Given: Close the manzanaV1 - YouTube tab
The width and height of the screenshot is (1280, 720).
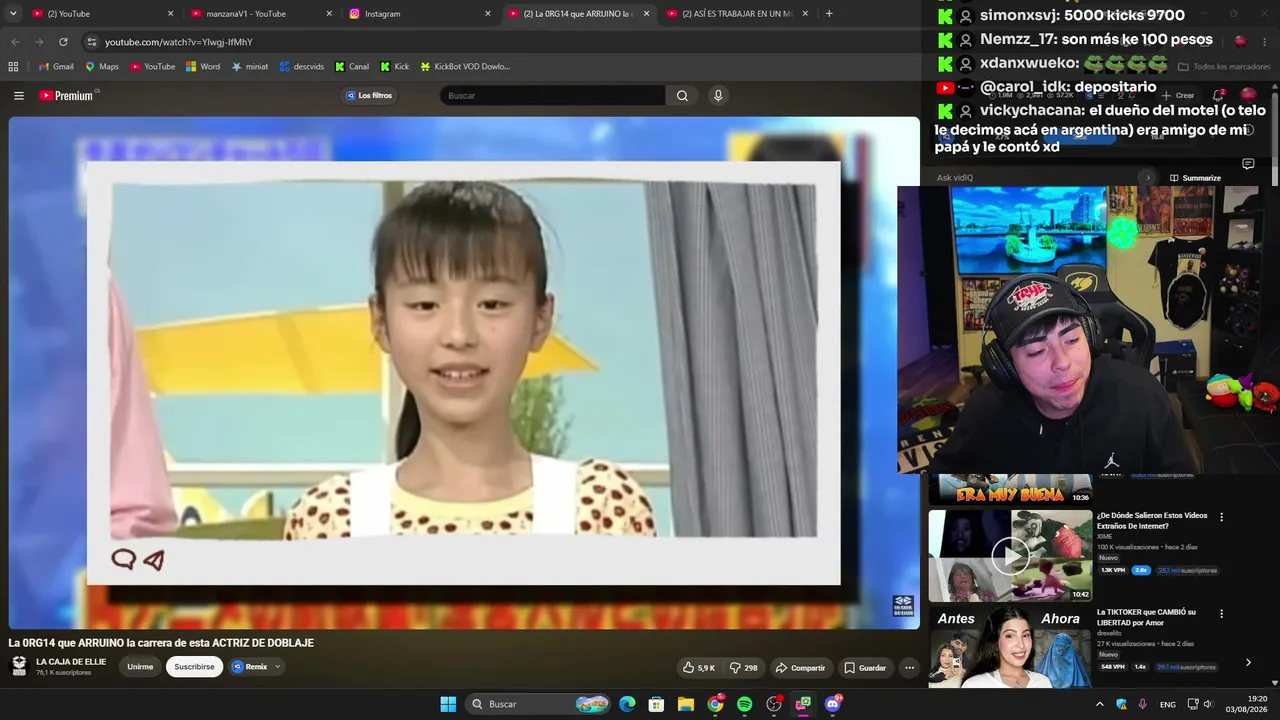Looking at the screenshot, I should (329, 14).
